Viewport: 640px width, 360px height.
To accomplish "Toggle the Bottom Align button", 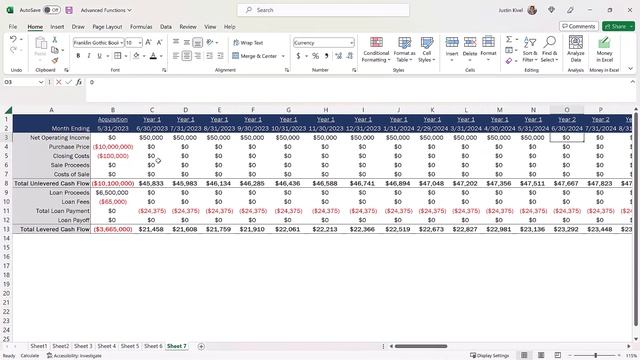I will point(198,42).
